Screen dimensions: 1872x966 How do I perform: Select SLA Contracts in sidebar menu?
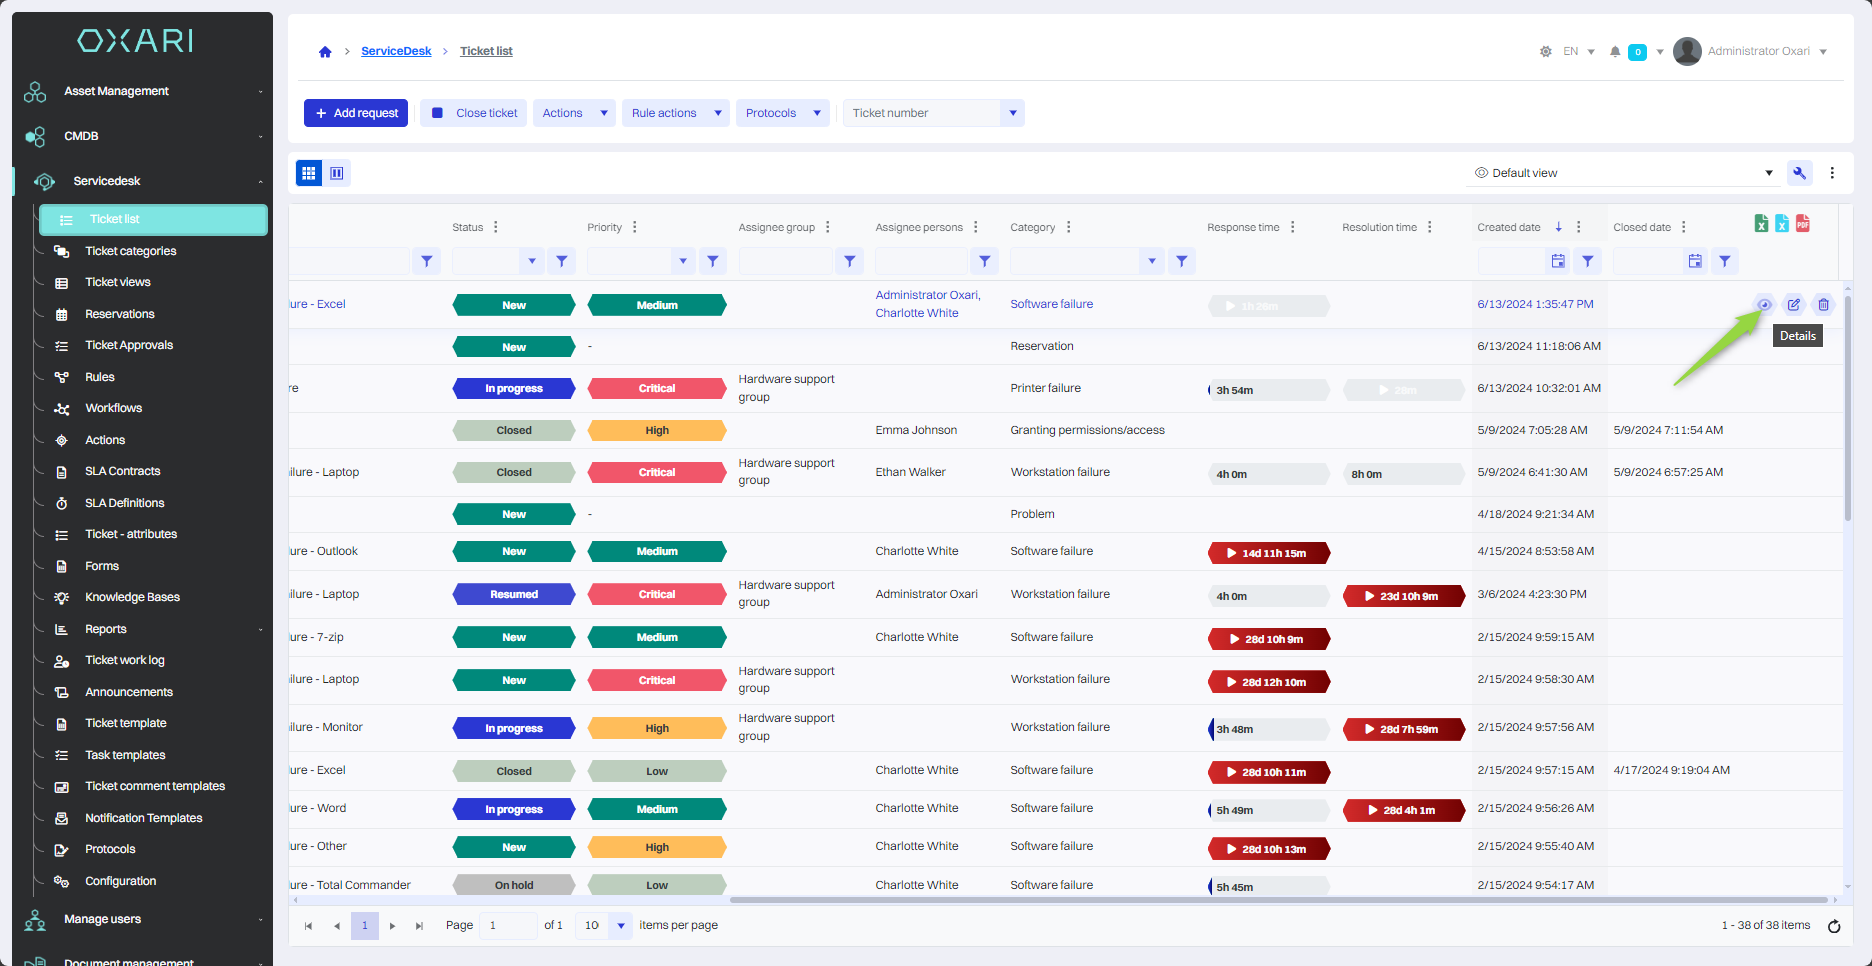(x=122, y=471)
